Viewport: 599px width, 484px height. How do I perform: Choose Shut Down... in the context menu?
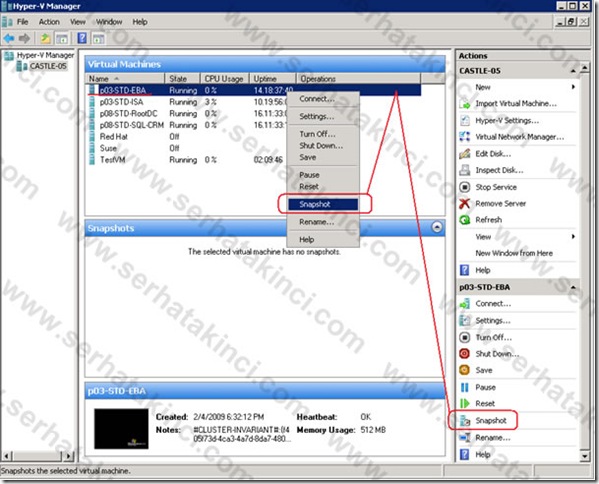323,146
